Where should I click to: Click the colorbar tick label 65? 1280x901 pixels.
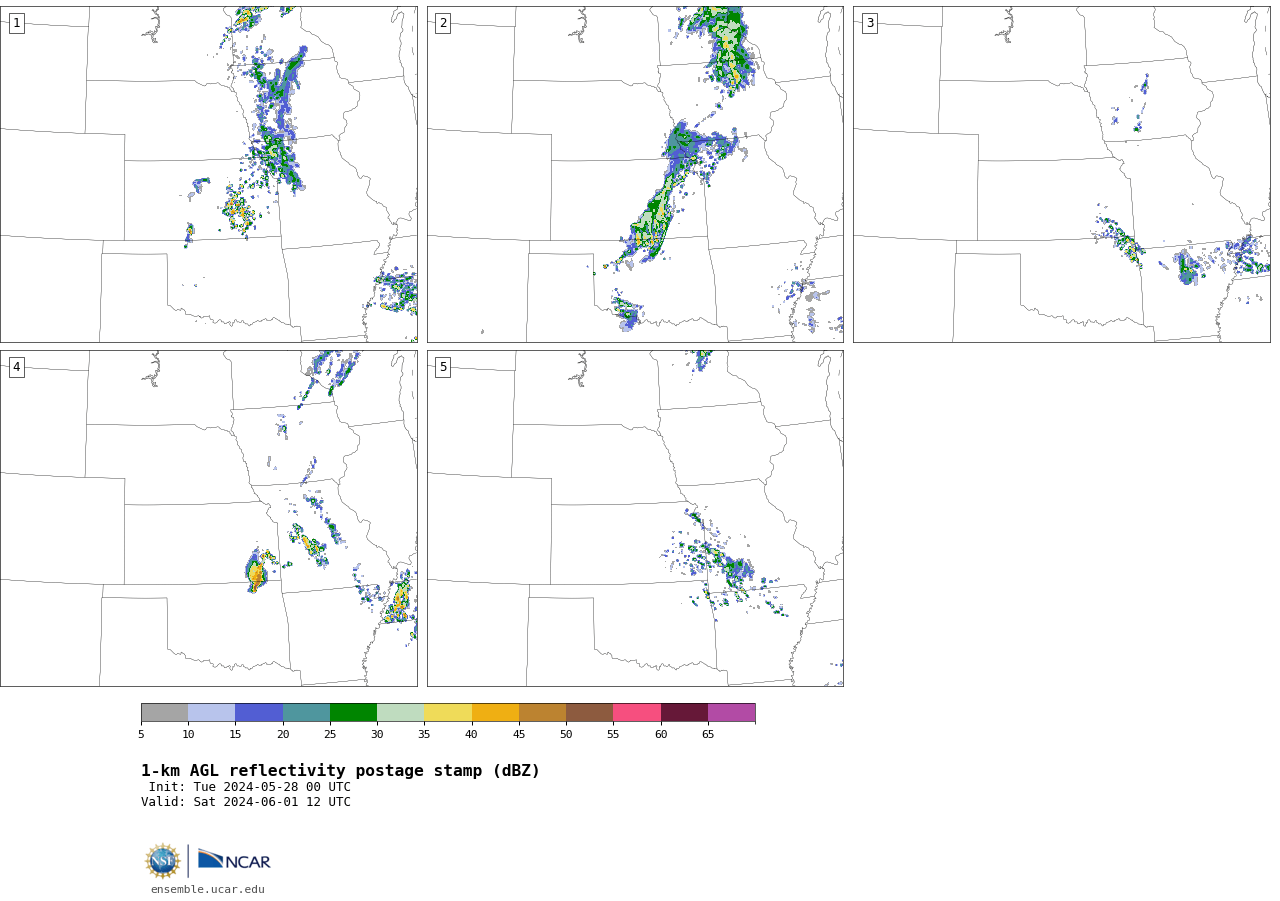tap(708, 734)
